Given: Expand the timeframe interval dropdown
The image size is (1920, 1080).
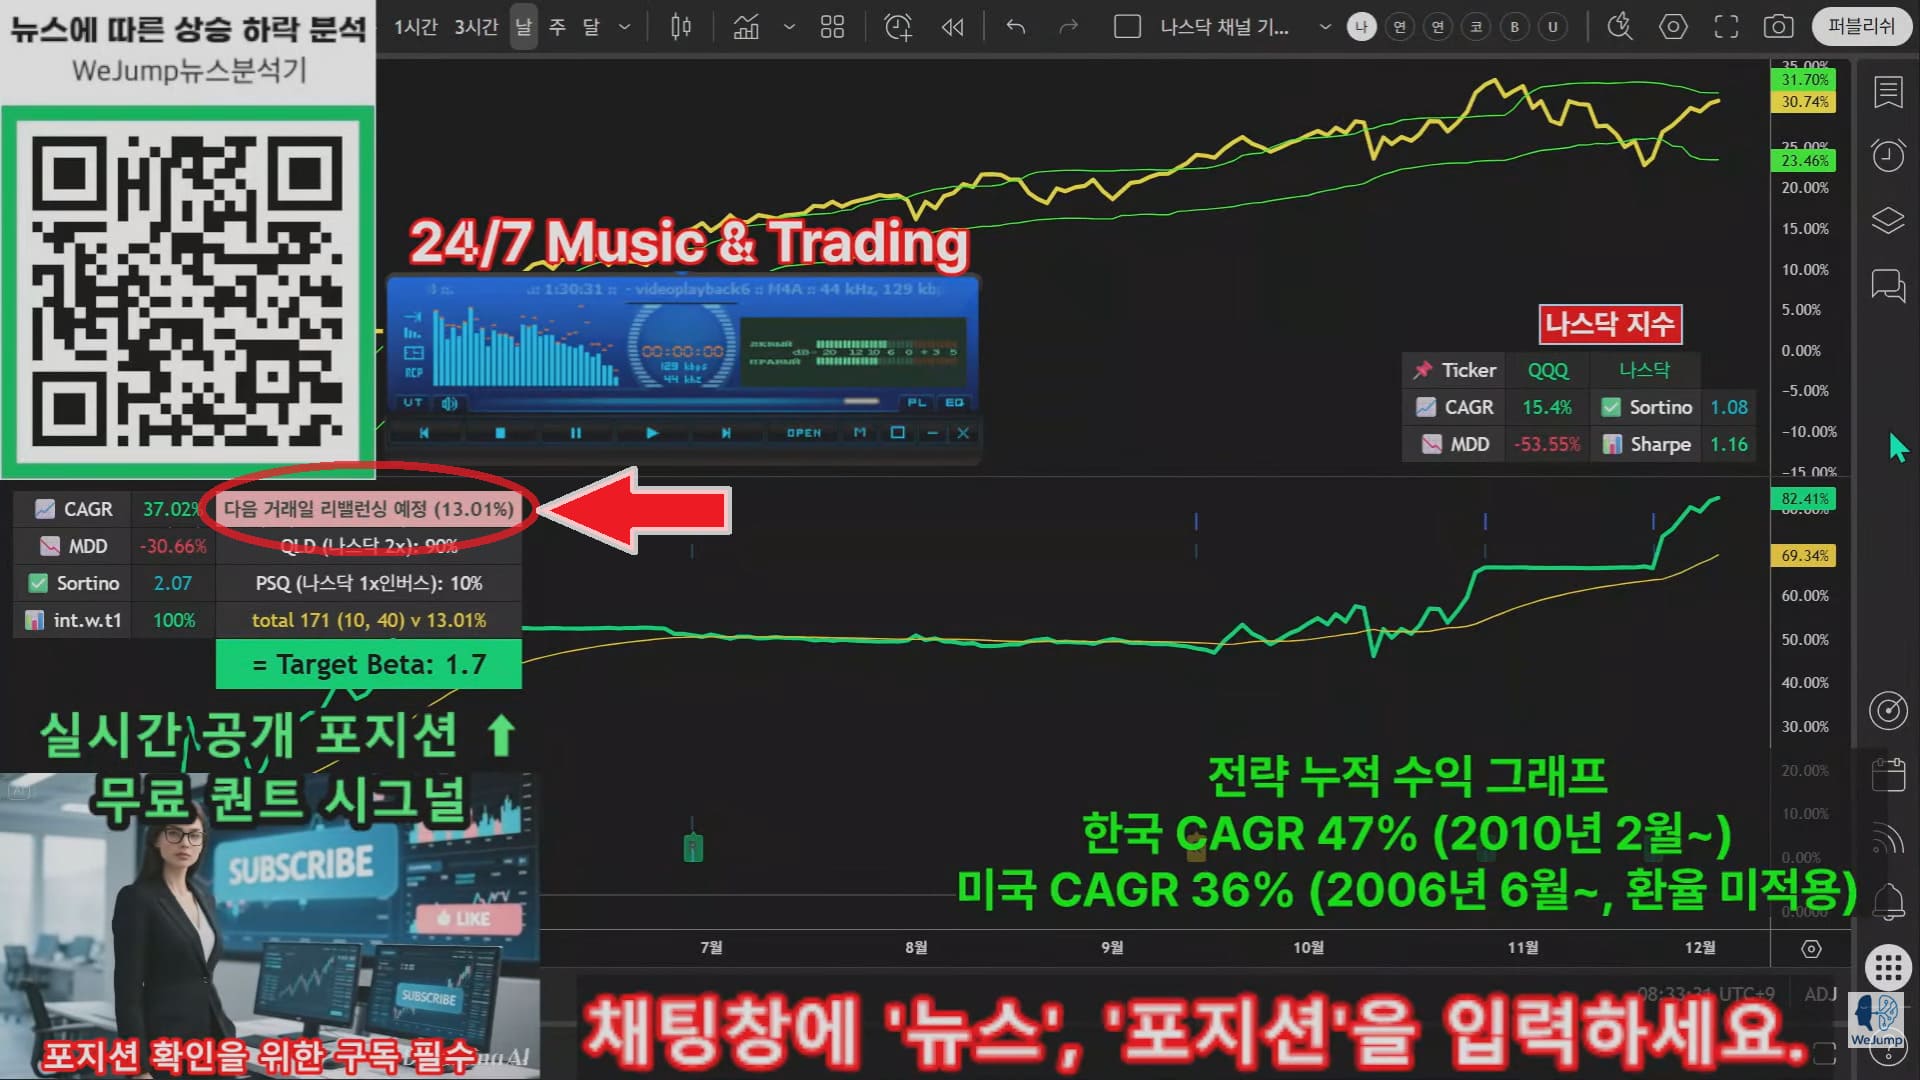Looking at the screenshot, I should click(625, 27).
